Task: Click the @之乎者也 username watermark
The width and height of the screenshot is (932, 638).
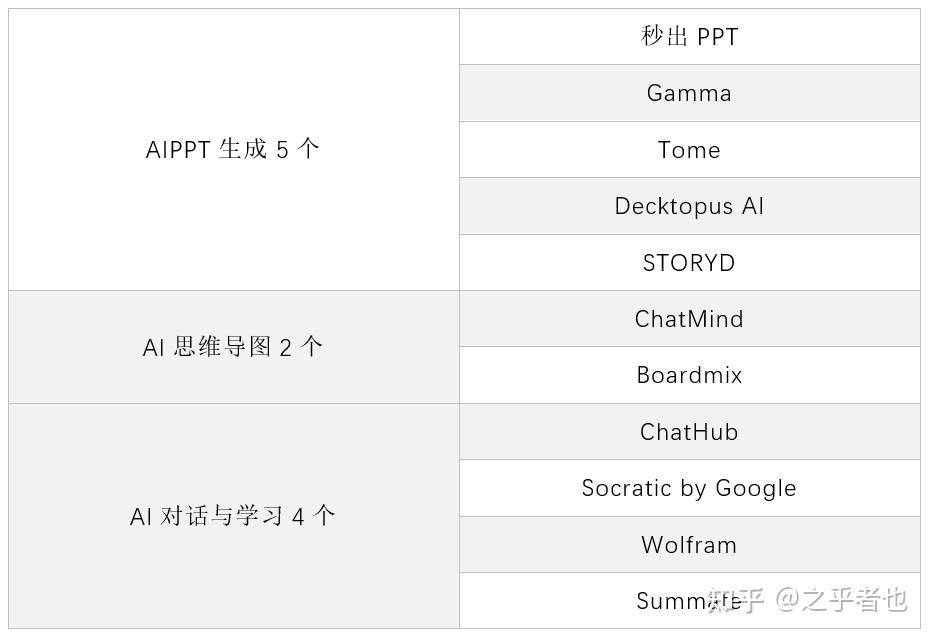Action: pyautogui.click(x=842, y=599)
